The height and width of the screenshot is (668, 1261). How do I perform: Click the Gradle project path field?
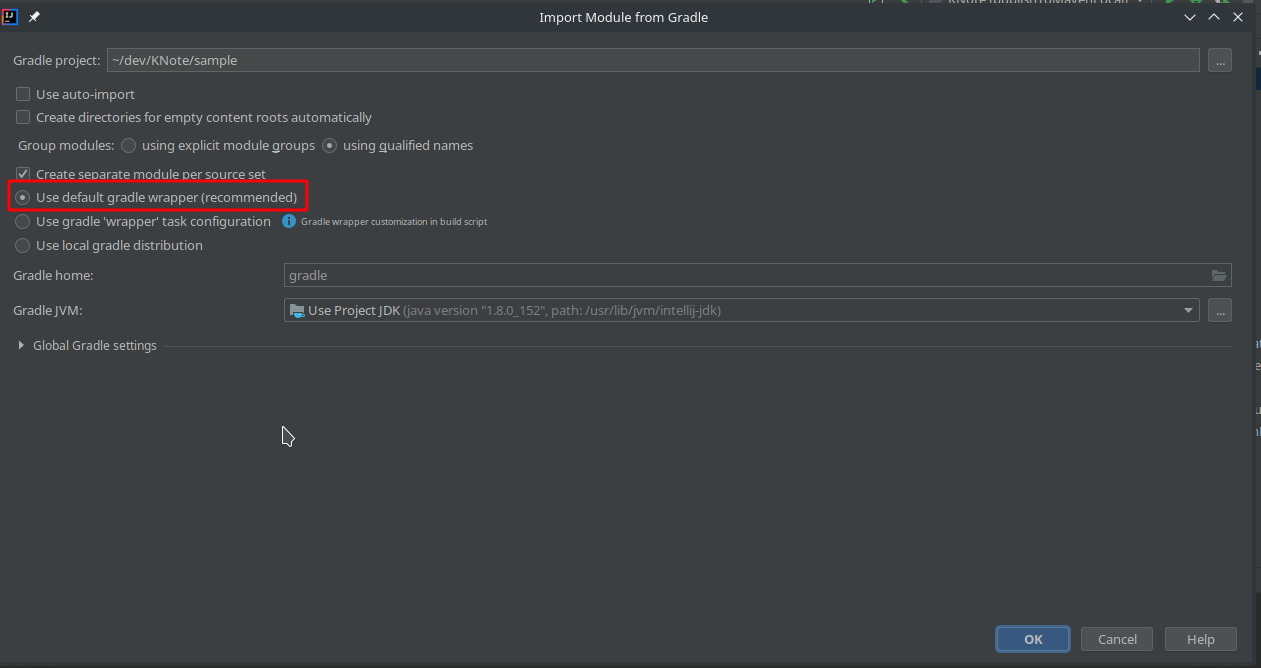pos(653,60)
